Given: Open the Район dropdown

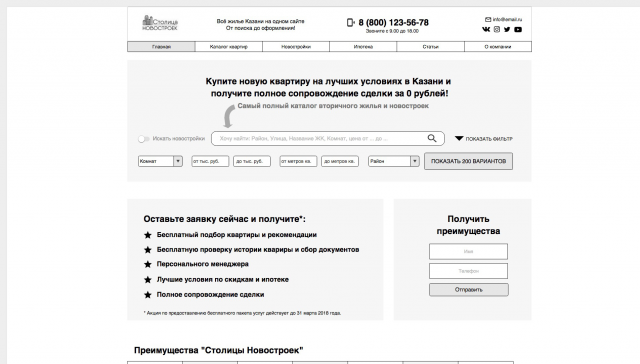Looking at the screenshot, I should (393, 161).
